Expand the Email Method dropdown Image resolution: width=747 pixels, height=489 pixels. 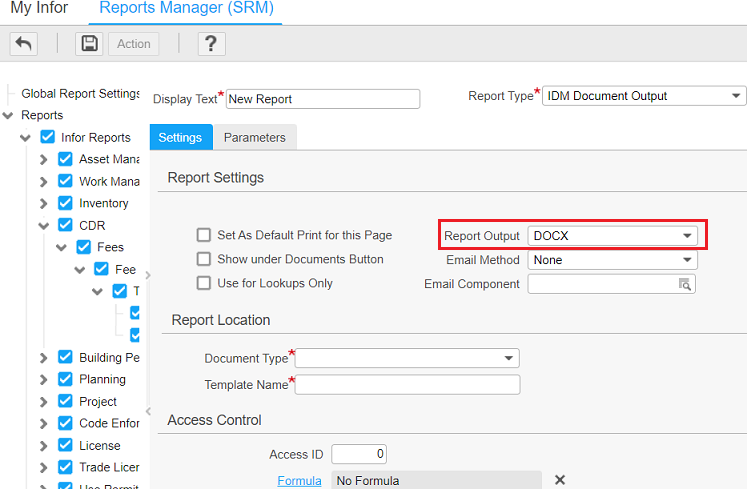[x=687, y=260]
